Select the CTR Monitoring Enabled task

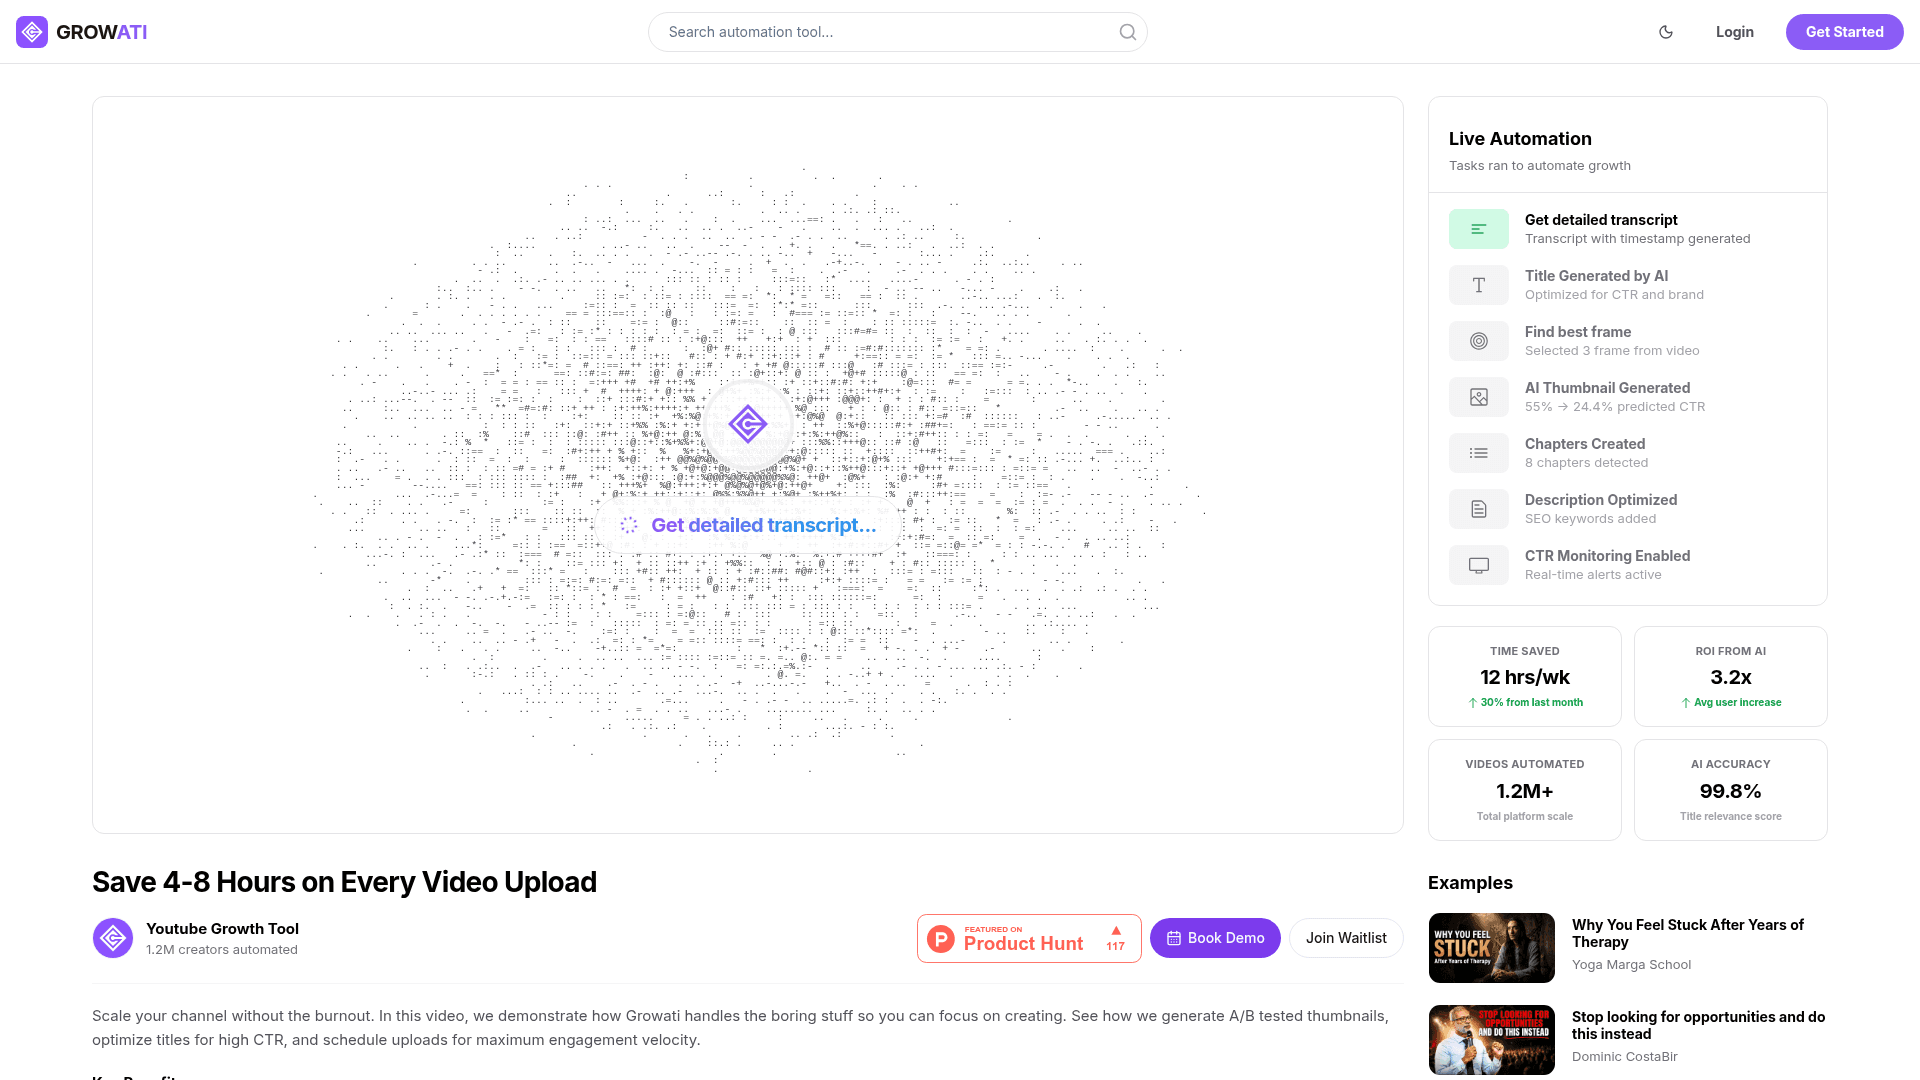coord(1628,565)
